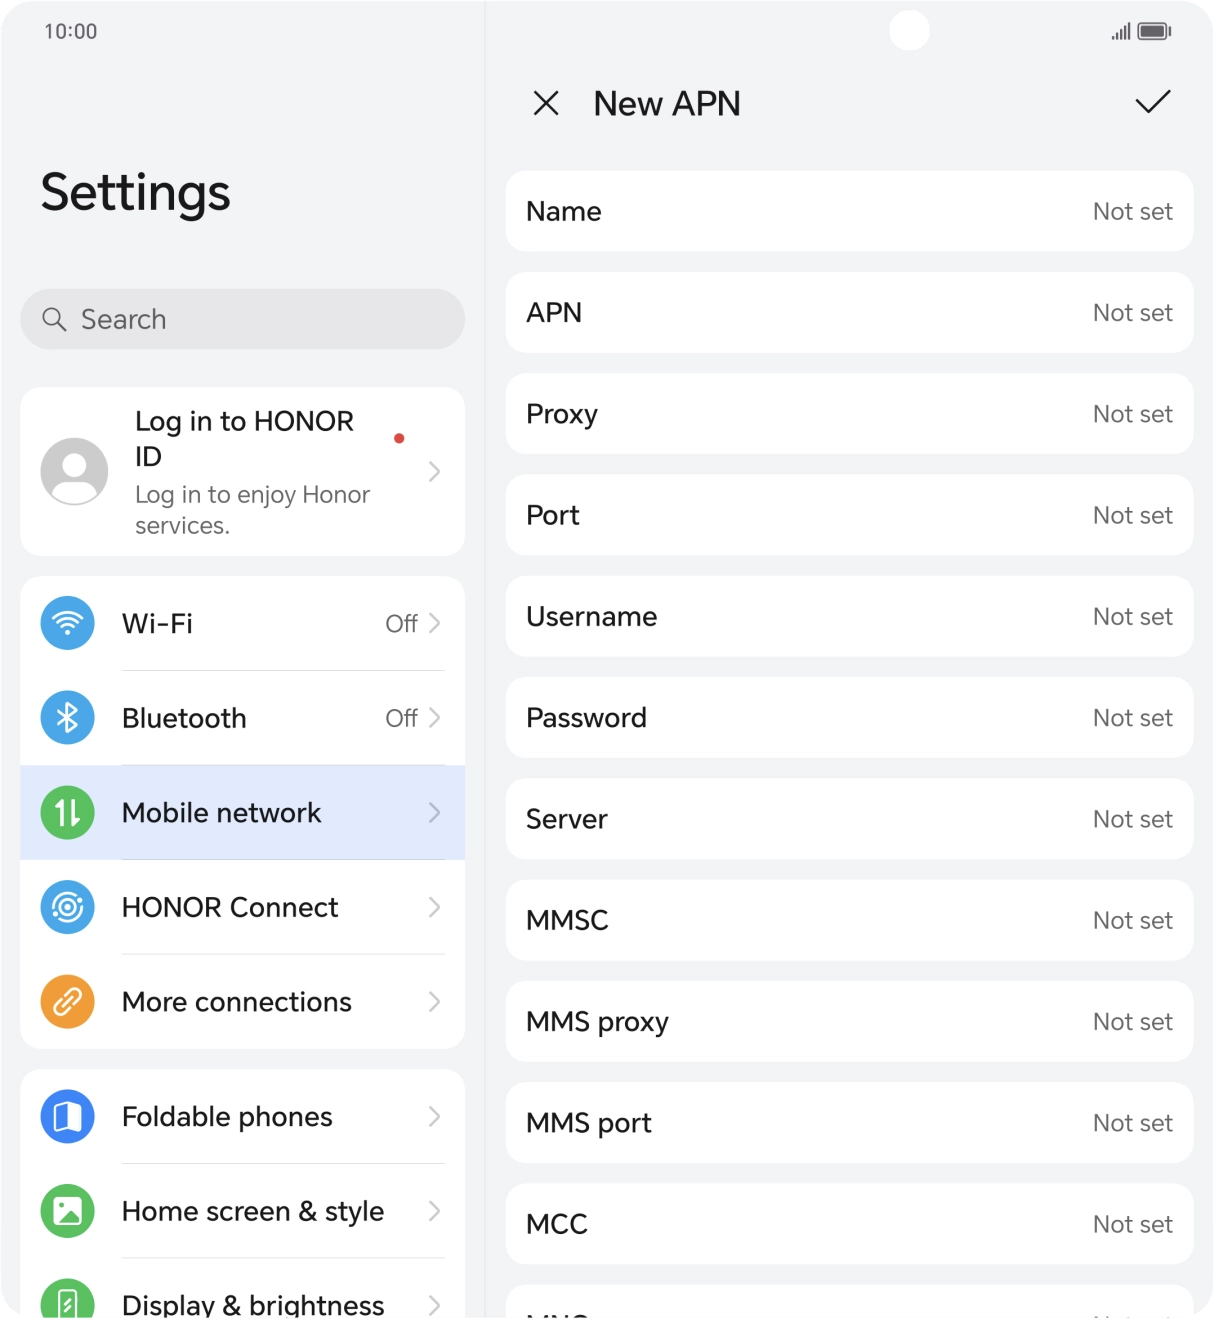Open the Display & brightness menu item

(252, 1303)
